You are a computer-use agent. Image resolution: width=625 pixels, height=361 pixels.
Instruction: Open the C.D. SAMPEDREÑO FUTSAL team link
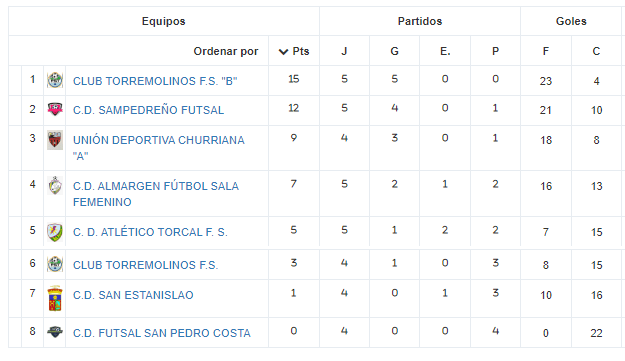pyautogui.click(x=148, y=110)
